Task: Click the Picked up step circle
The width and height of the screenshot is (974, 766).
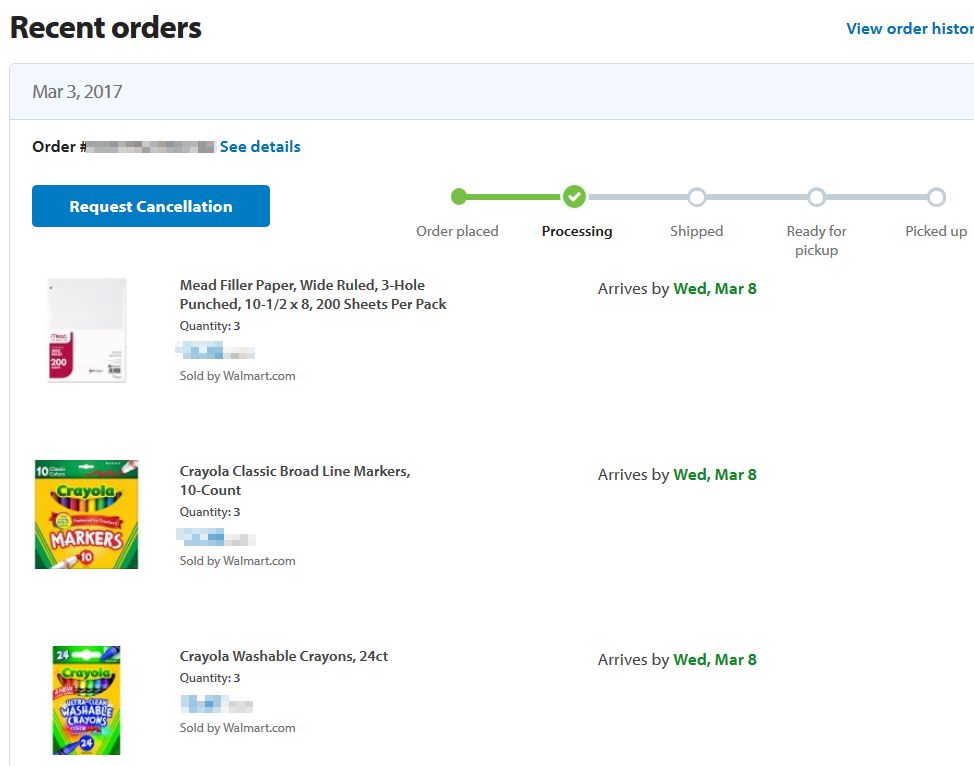Action: [936, 197]
